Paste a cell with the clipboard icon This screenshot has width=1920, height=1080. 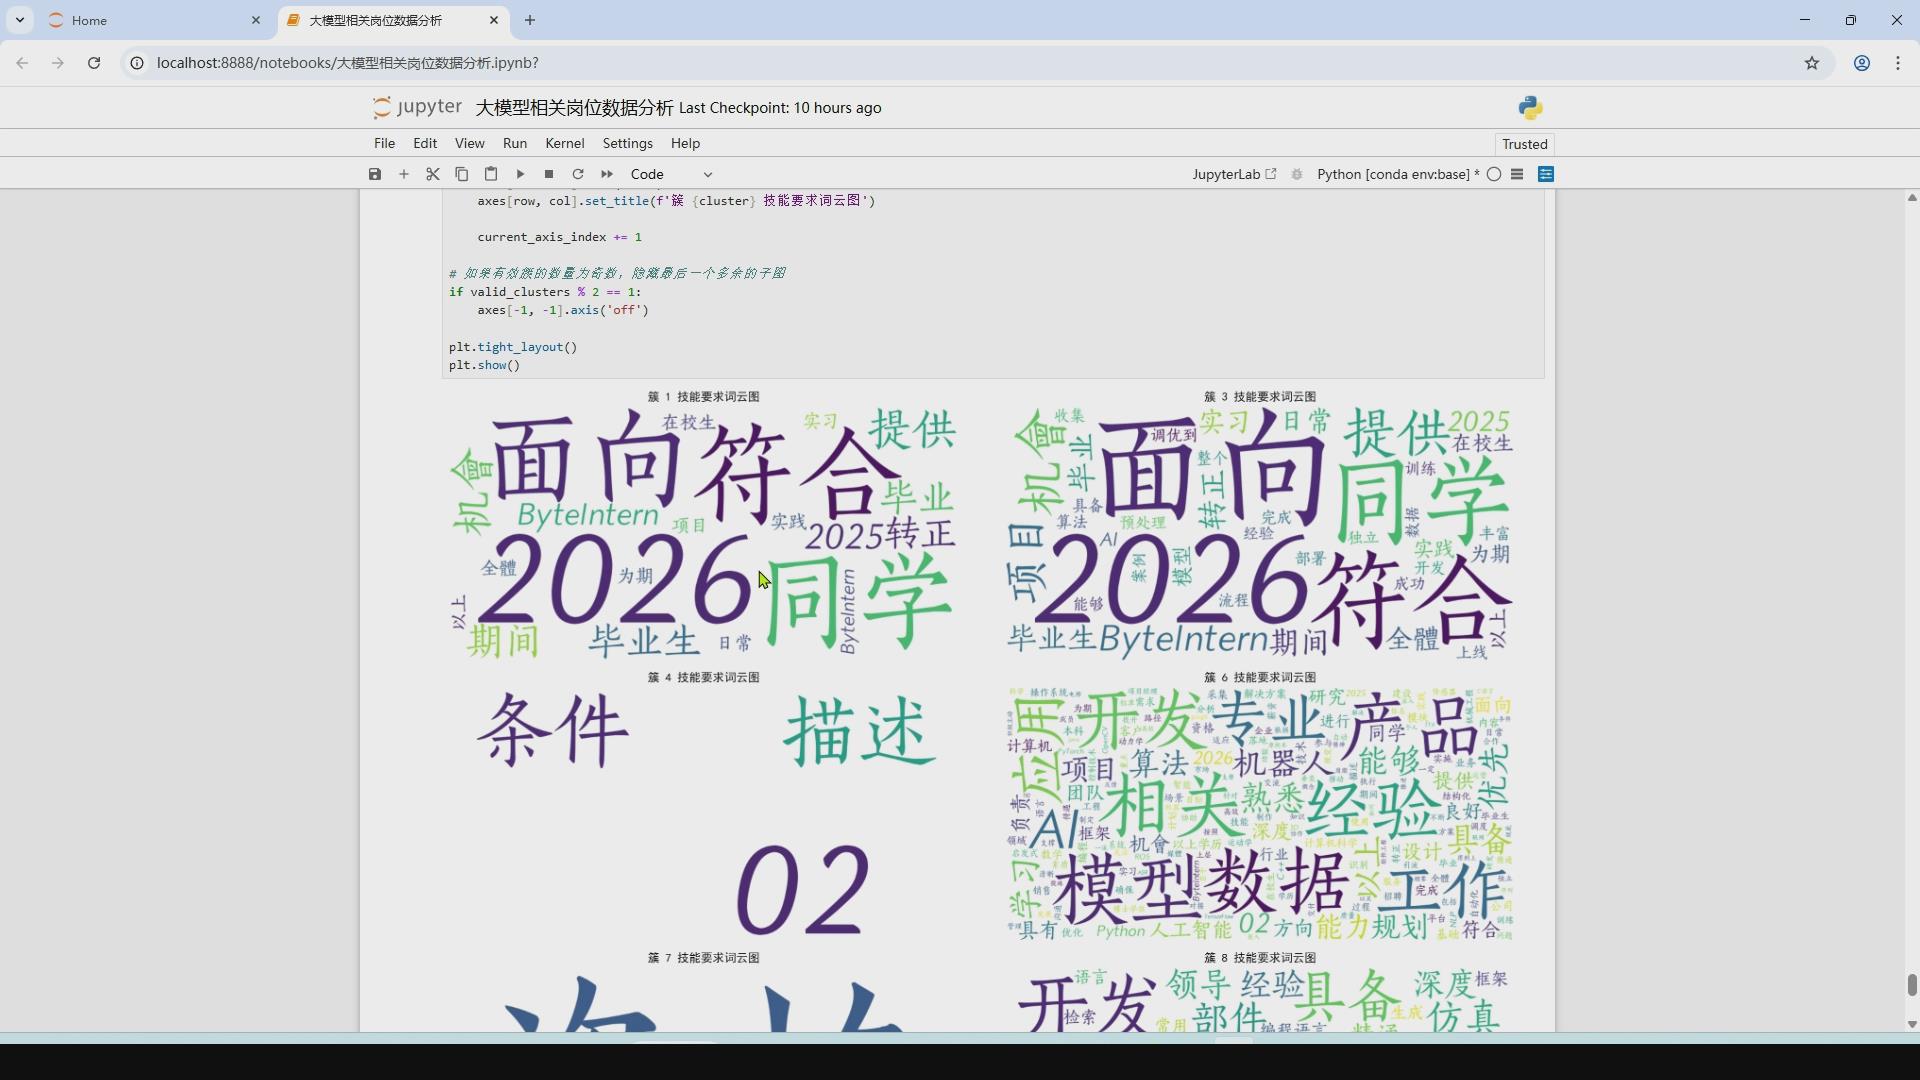[491, 173]
